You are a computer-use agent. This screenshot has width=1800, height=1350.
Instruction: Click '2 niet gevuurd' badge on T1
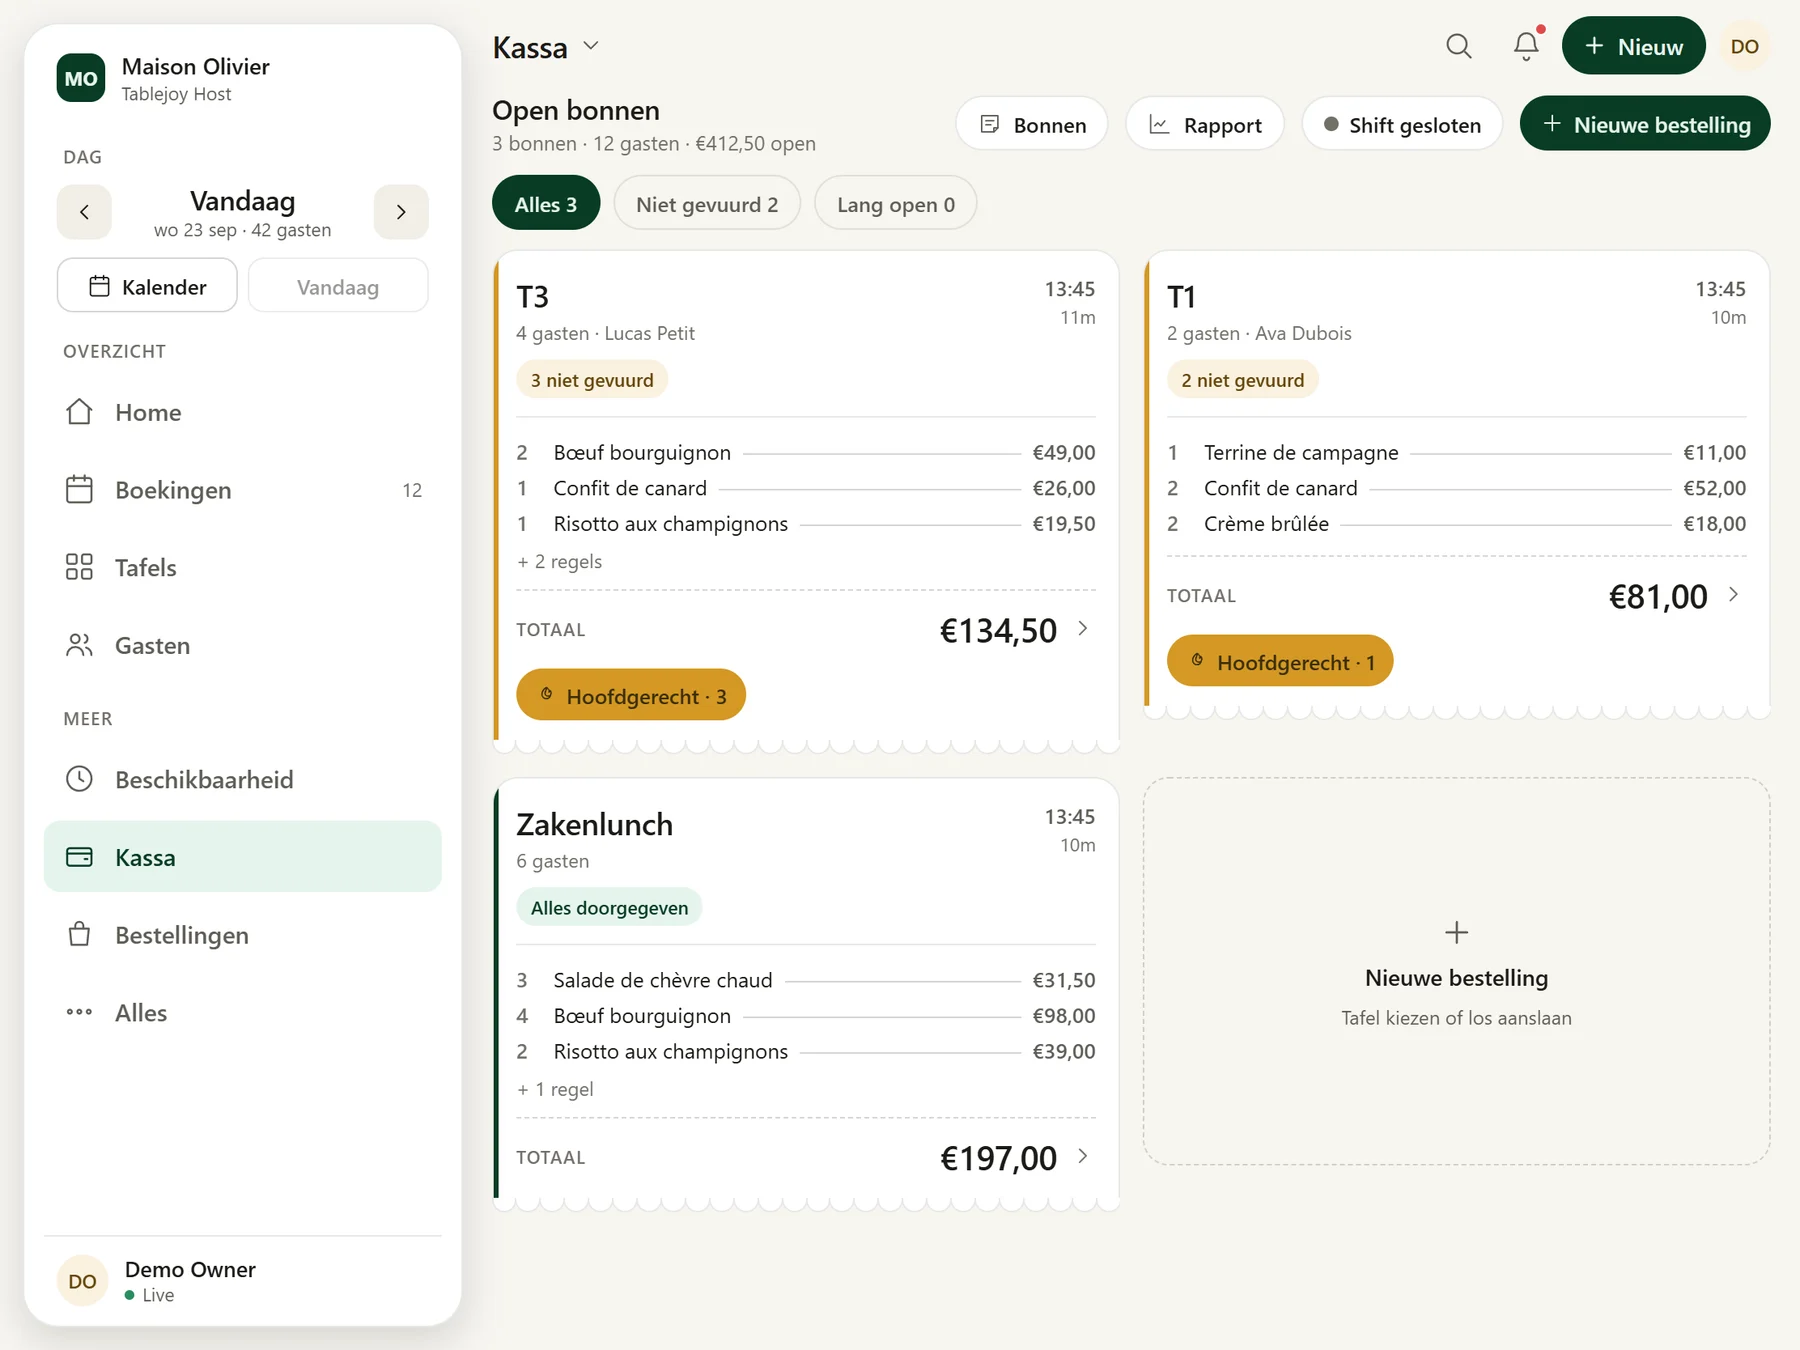1243,380
